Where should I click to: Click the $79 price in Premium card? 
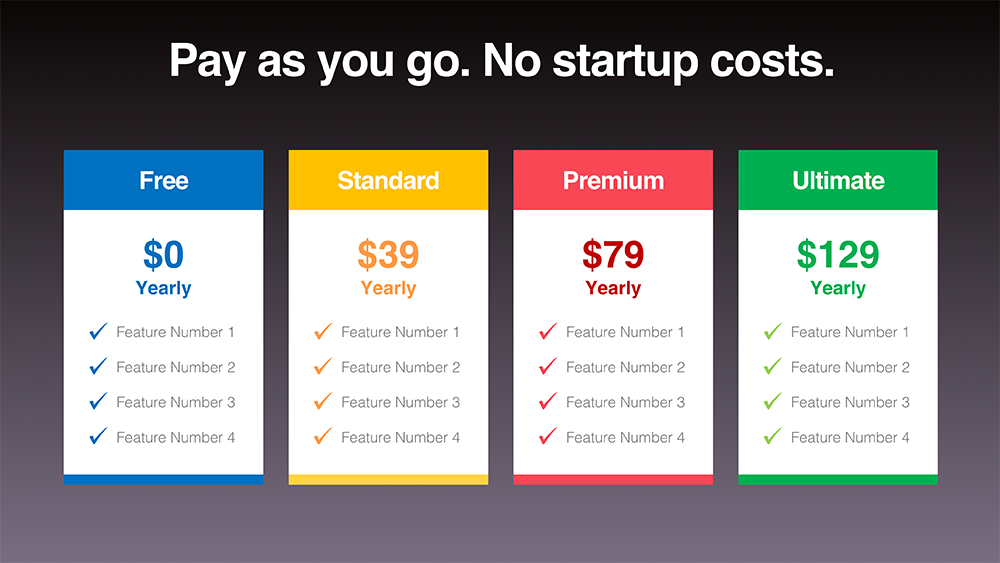pos(613,254)
